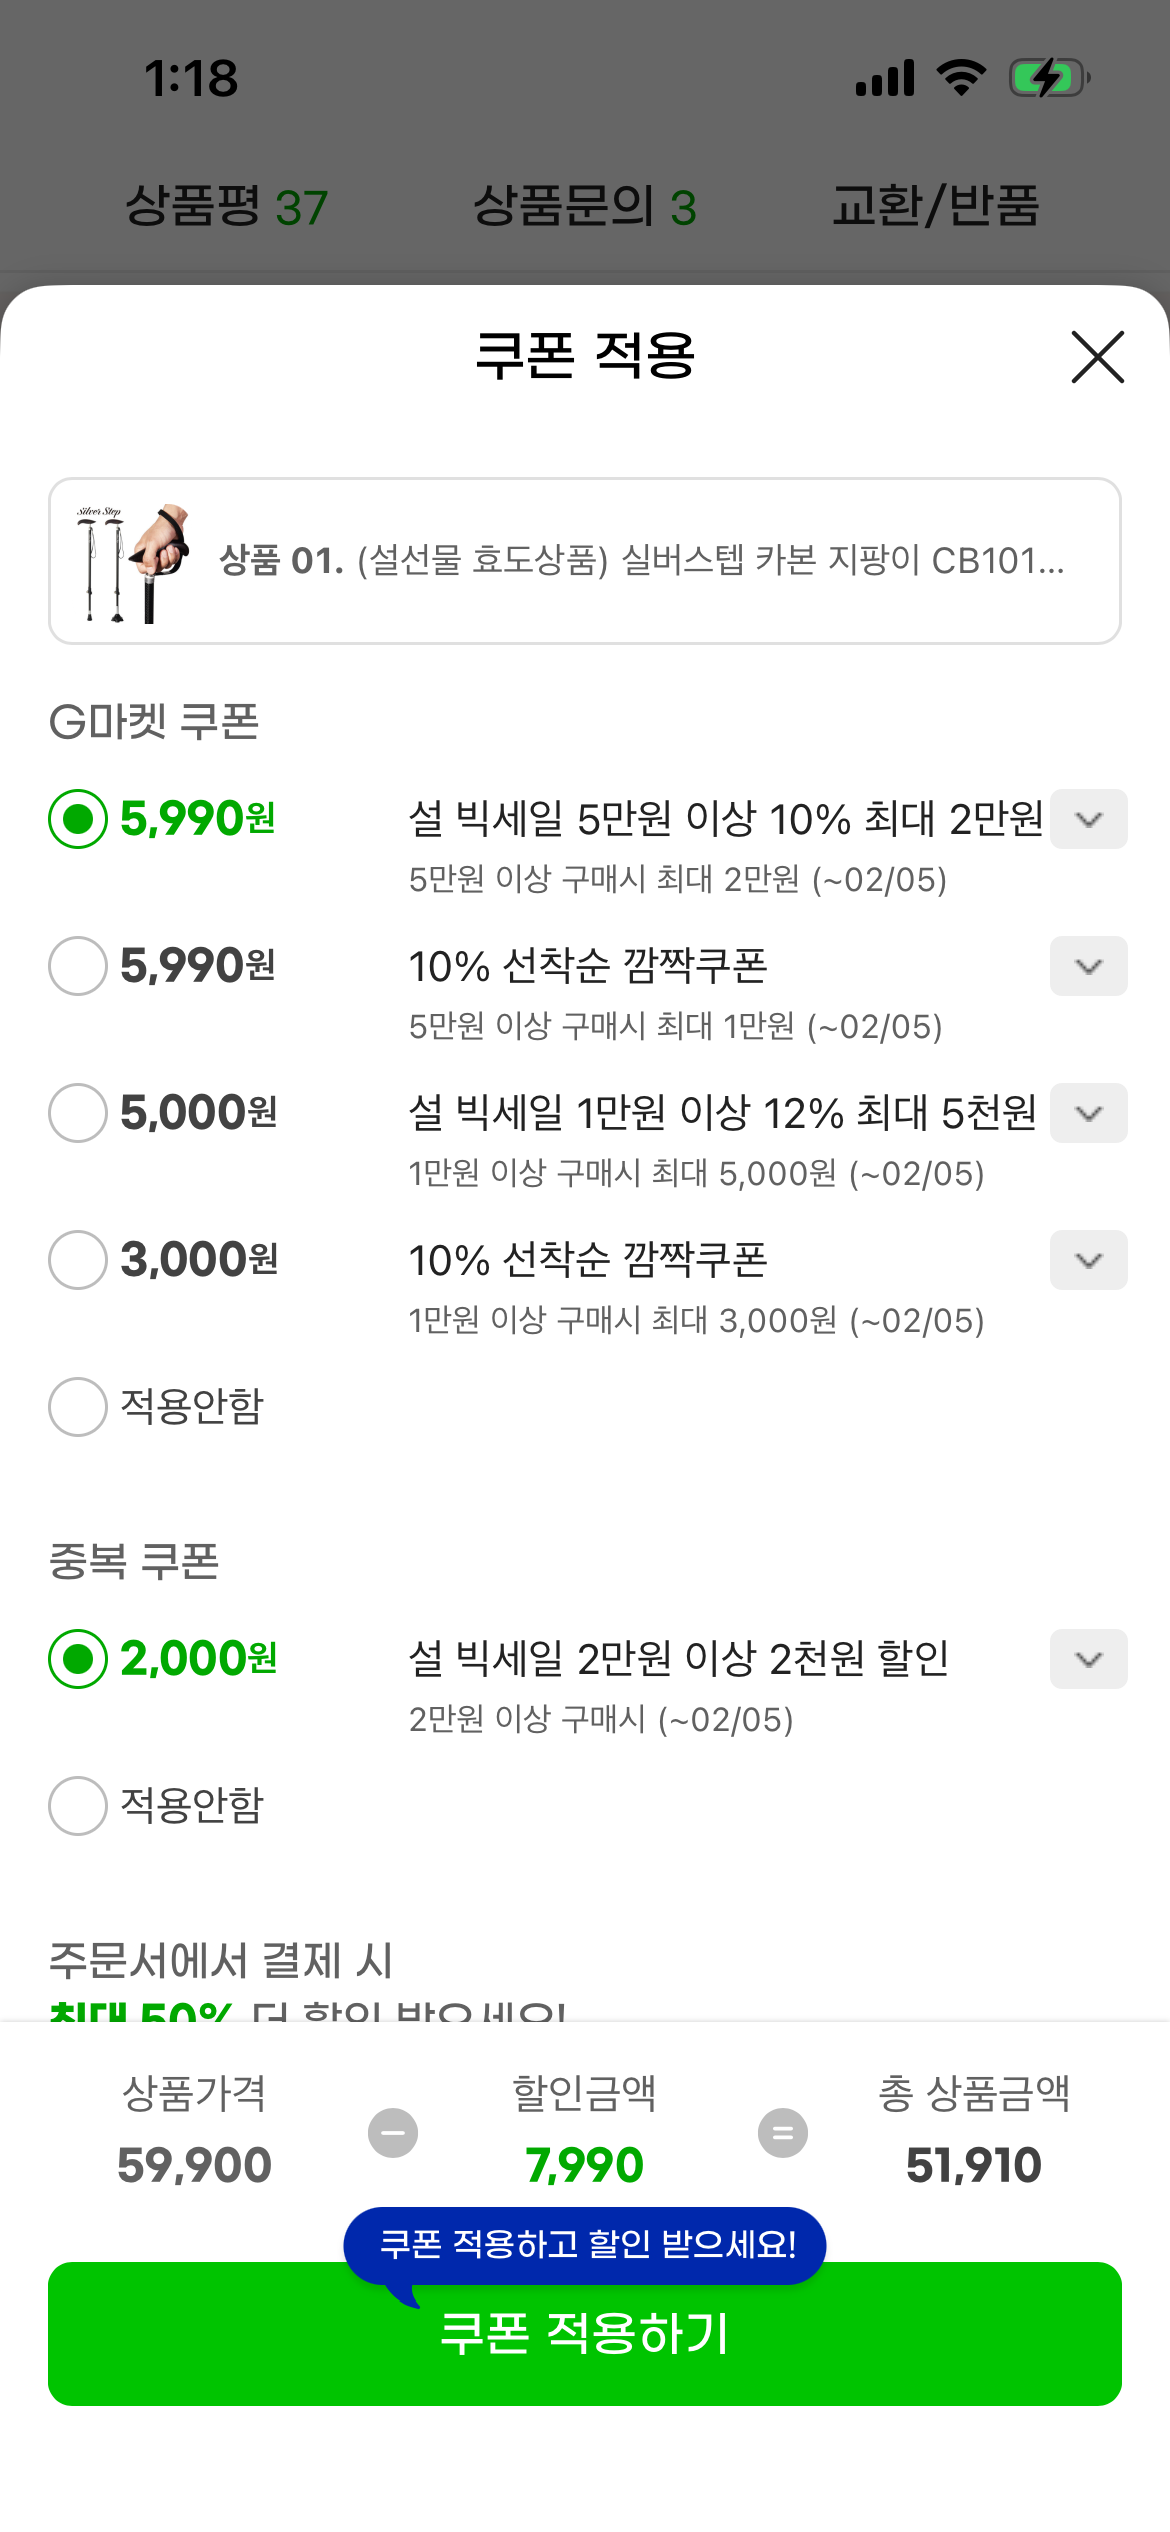Expand the 3,000원 깜짝쿠폰 details chevron
The image size is (1170, 2532).
pyautogui.click(x=1088, y=1260)
